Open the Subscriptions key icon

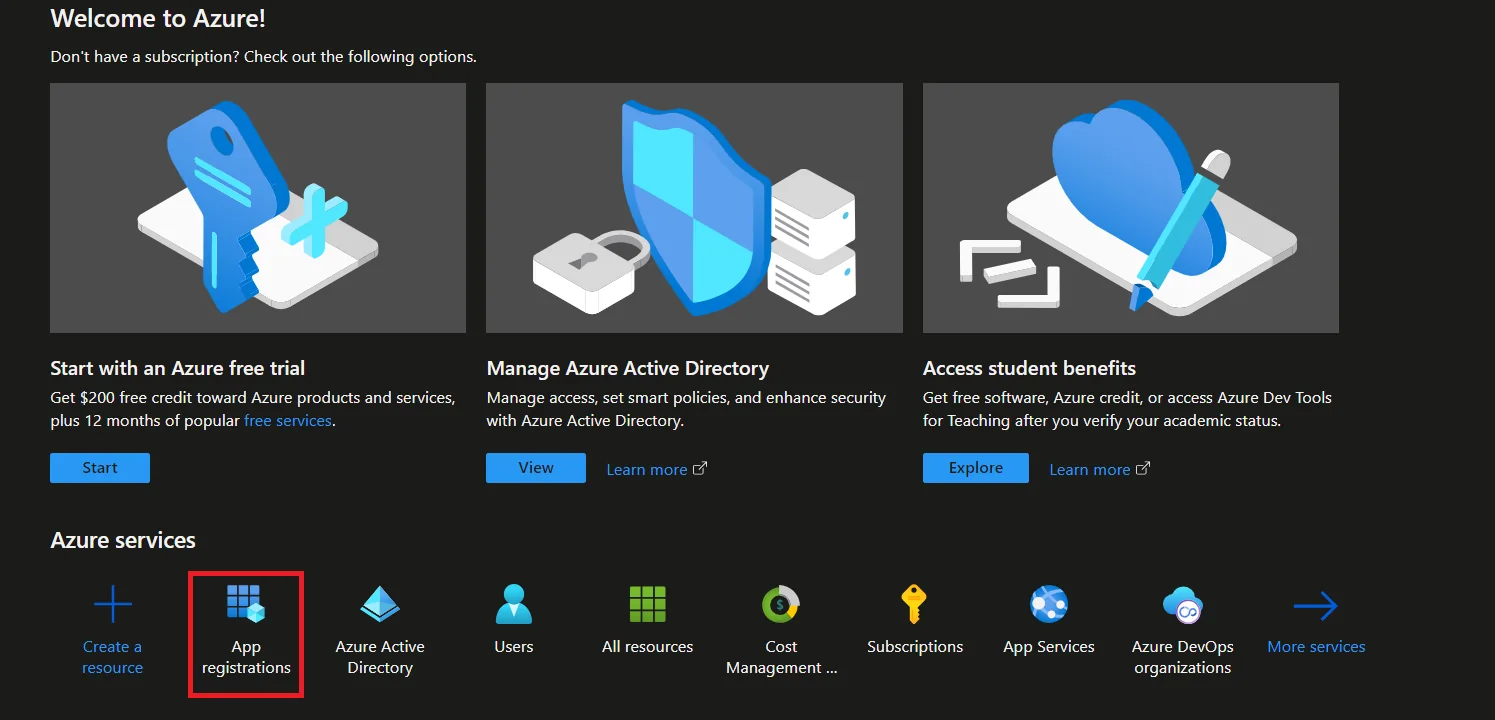pyautogui.click(x=914, y=605)
